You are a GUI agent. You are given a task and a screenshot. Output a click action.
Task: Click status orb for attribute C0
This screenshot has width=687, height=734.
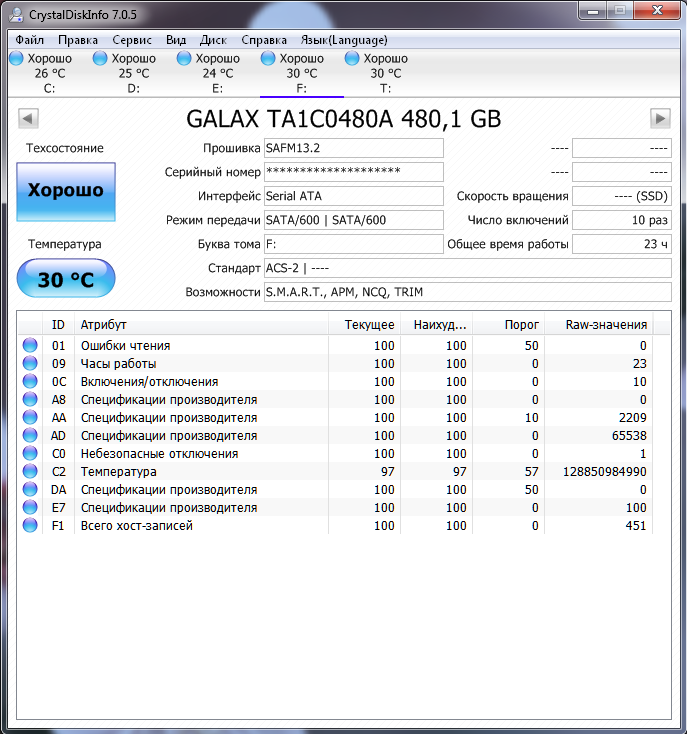30,453
